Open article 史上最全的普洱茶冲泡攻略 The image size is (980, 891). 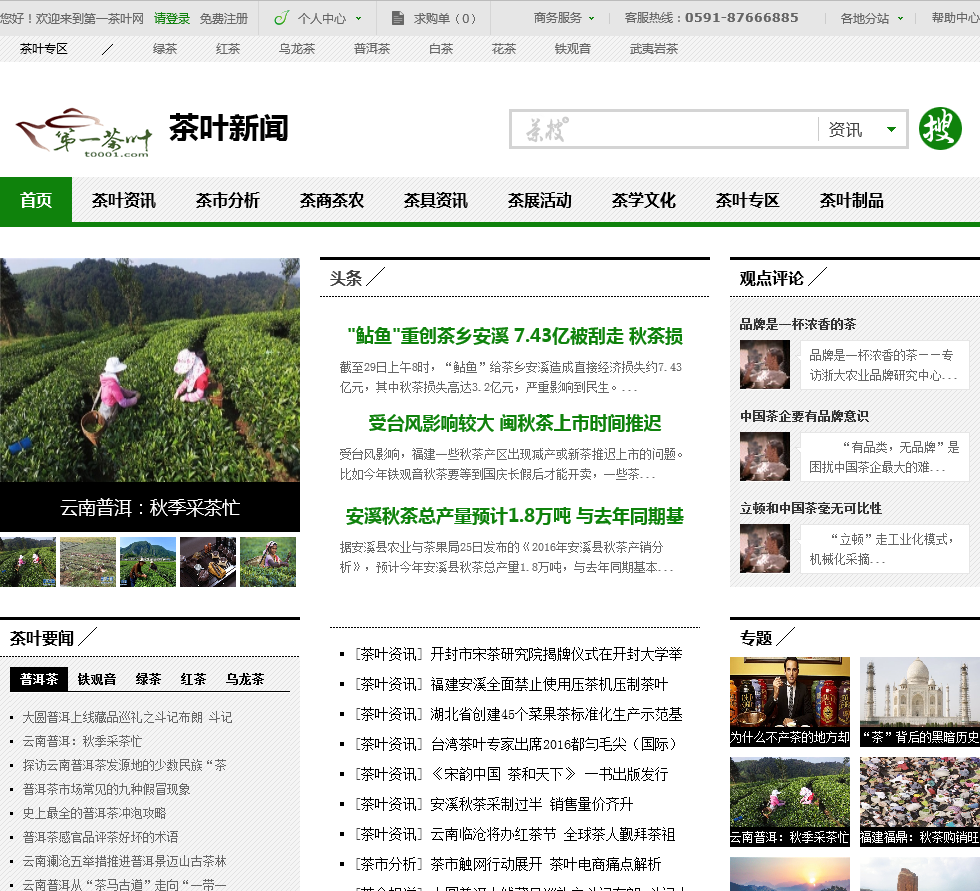pyautogui.click(x=94, y=813)
